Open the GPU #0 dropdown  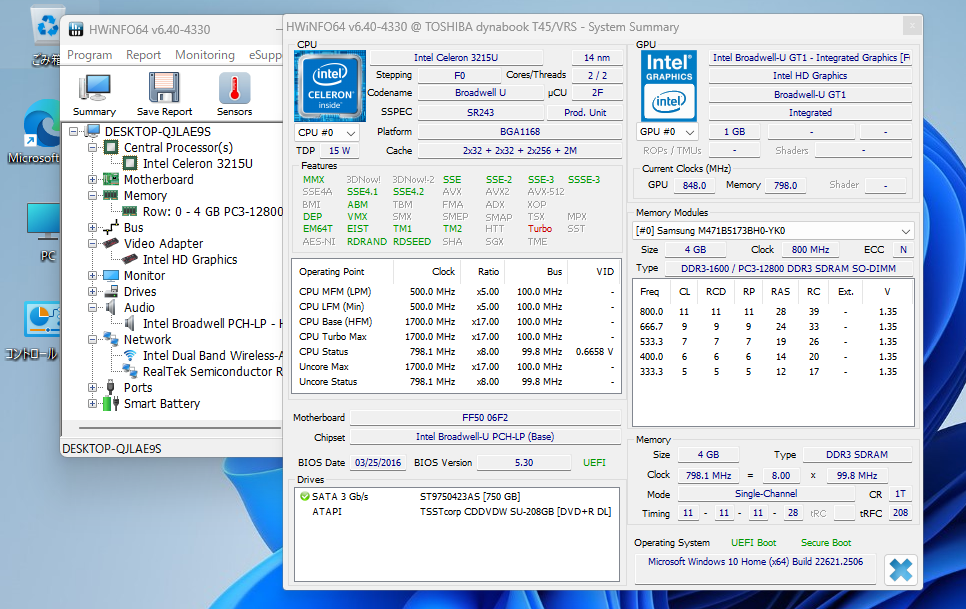(667, 132)
